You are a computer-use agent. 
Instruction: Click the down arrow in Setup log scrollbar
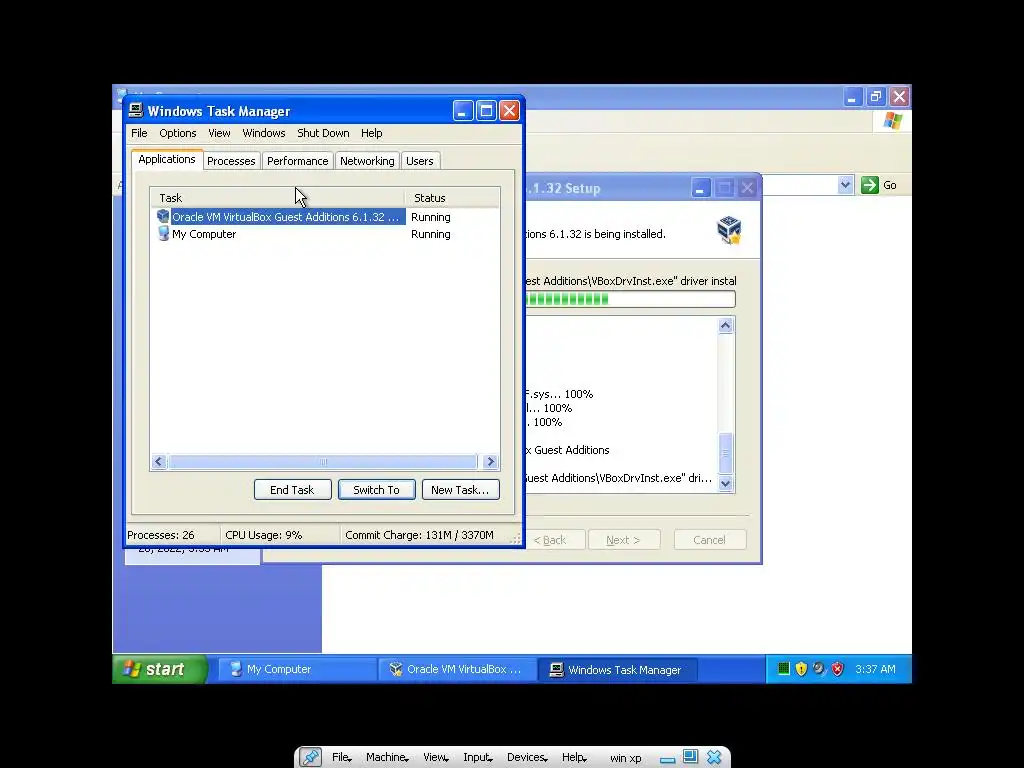[x=726, y=483]
